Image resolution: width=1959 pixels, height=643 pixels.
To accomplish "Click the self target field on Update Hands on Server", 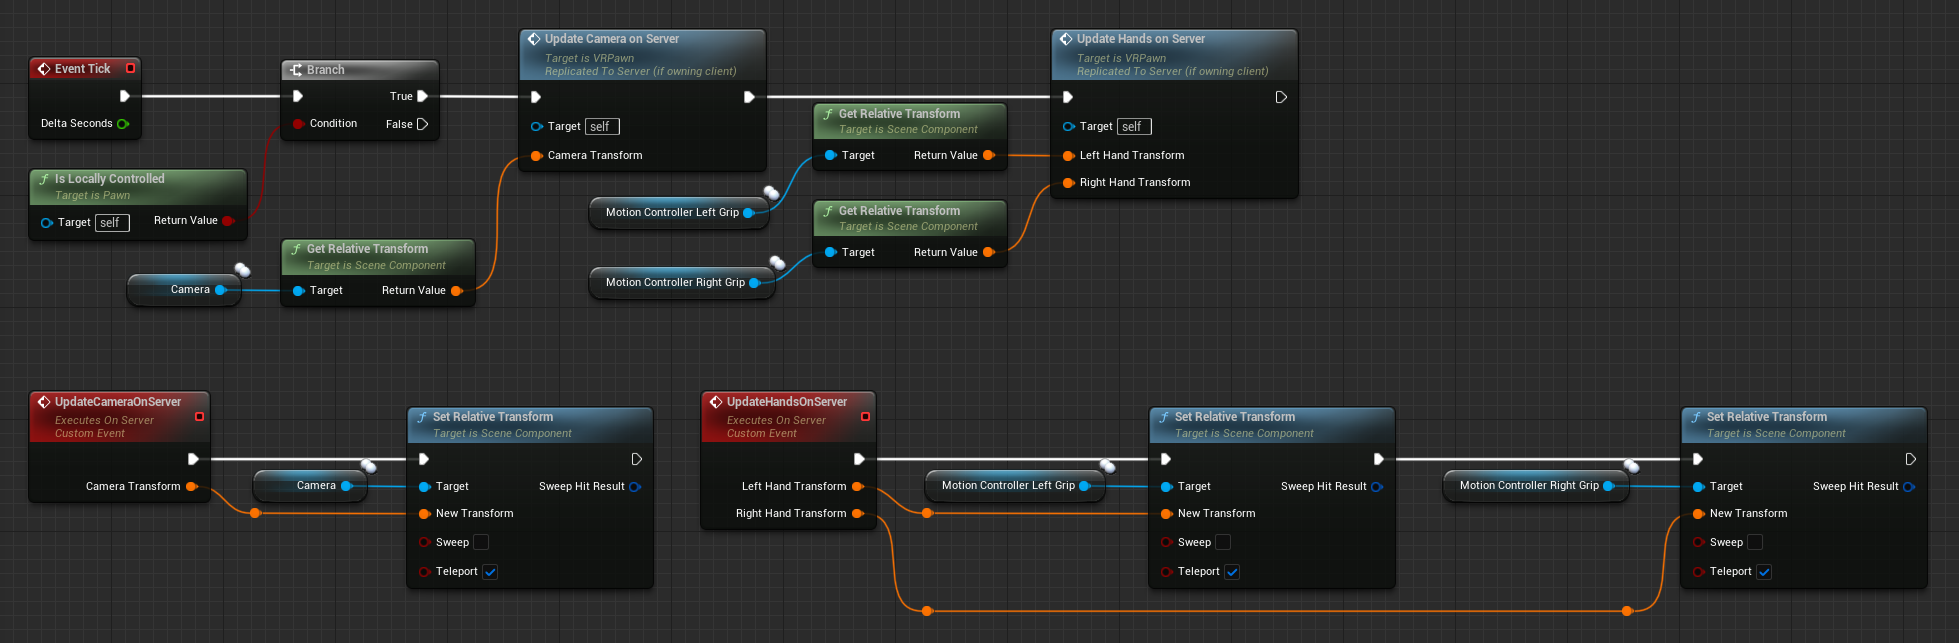I will click(x=1134, y=127).
